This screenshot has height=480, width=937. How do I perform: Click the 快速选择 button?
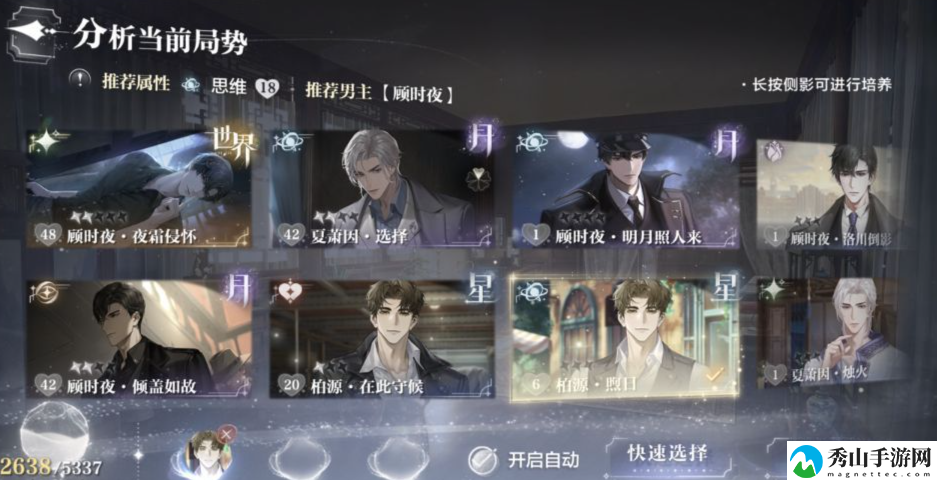coord(667,453)
